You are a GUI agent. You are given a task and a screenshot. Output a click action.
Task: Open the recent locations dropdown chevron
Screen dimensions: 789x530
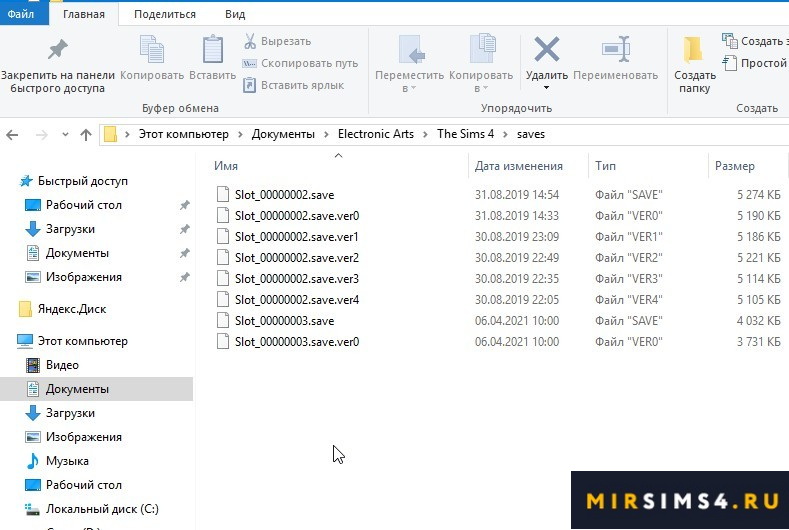coord(65,134)
